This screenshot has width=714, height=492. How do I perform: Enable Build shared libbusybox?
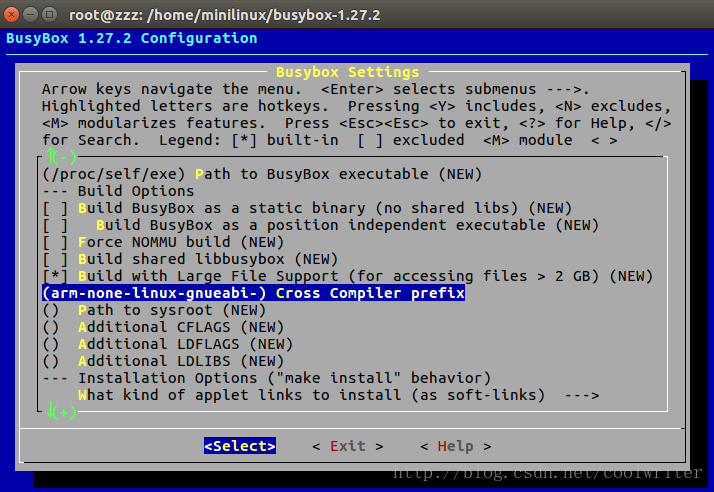pyautogui.click(x=190, y=259)
